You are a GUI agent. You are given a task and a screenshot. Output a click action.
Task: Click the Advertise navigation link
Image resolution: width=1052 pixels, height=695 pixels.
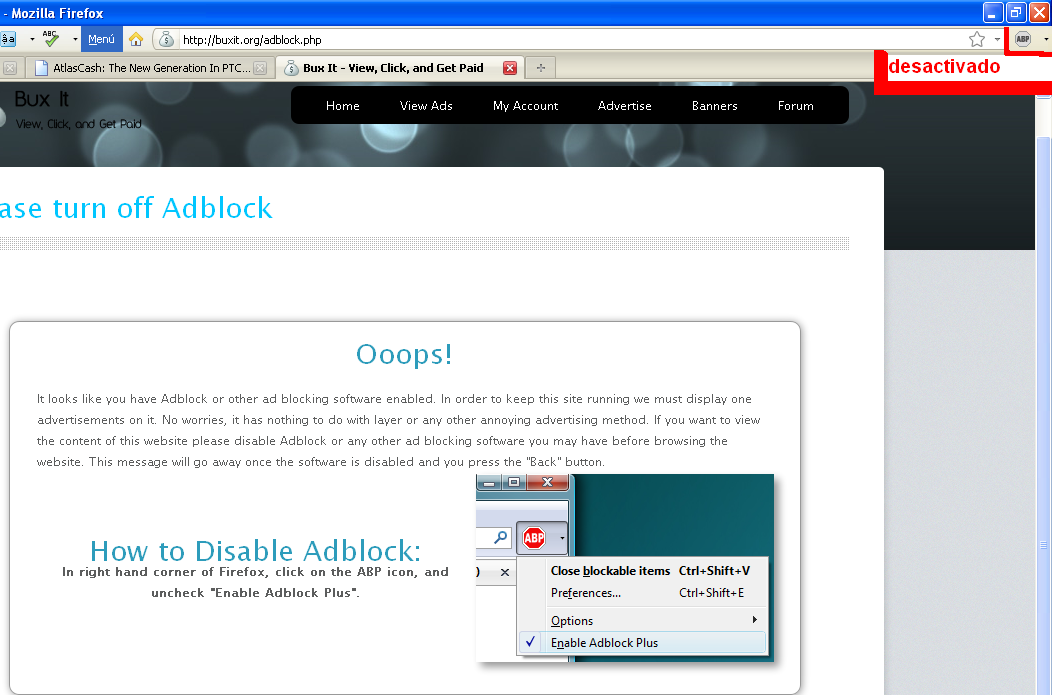(625, 106)
